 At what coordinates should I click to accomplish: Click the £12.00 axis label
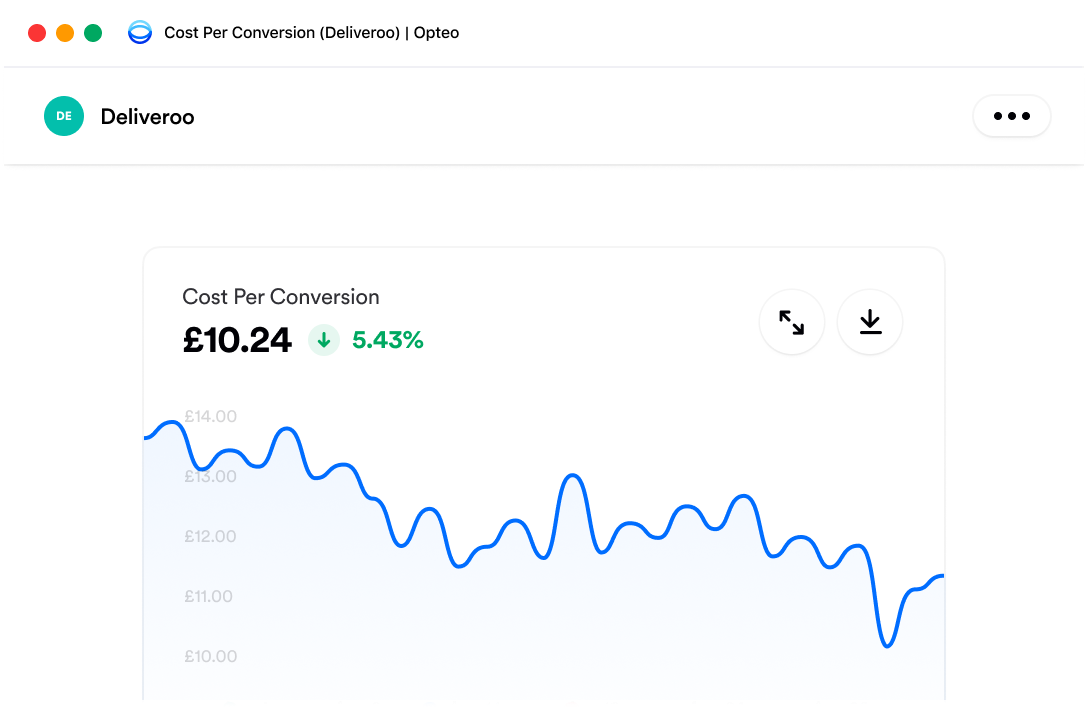pos(210,537)
